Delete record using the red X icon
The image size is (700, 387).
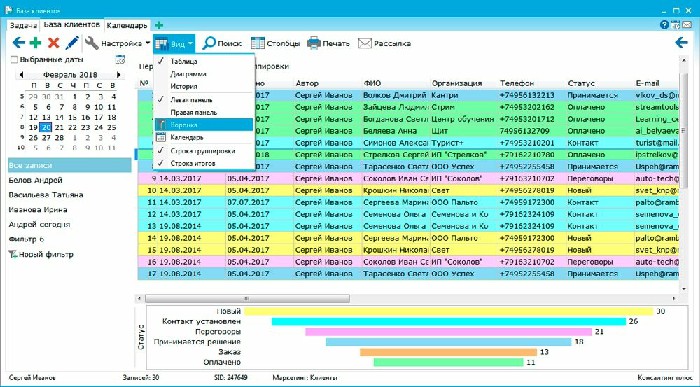[54, 43]
